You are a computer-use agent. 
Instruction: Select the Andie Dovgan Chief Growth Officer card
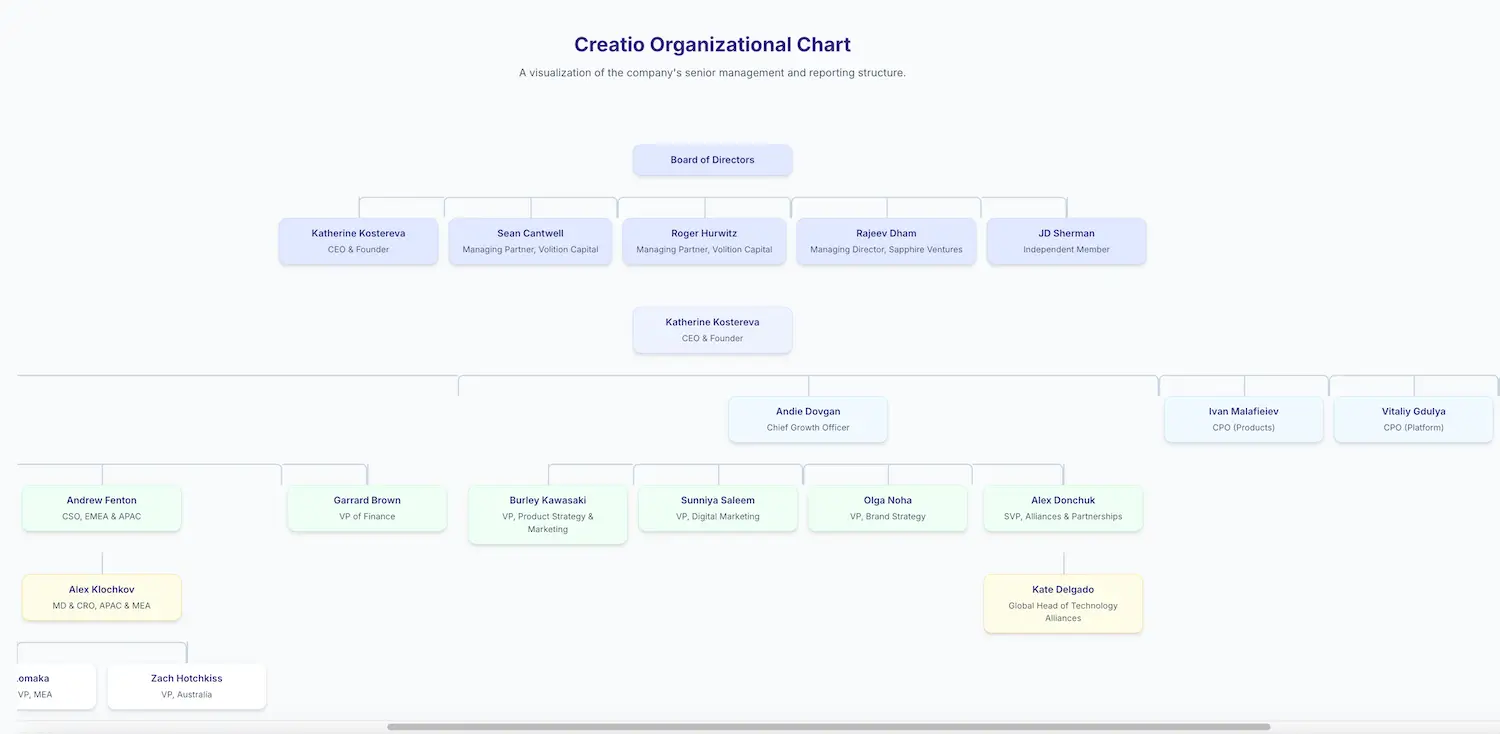(808, 419)
